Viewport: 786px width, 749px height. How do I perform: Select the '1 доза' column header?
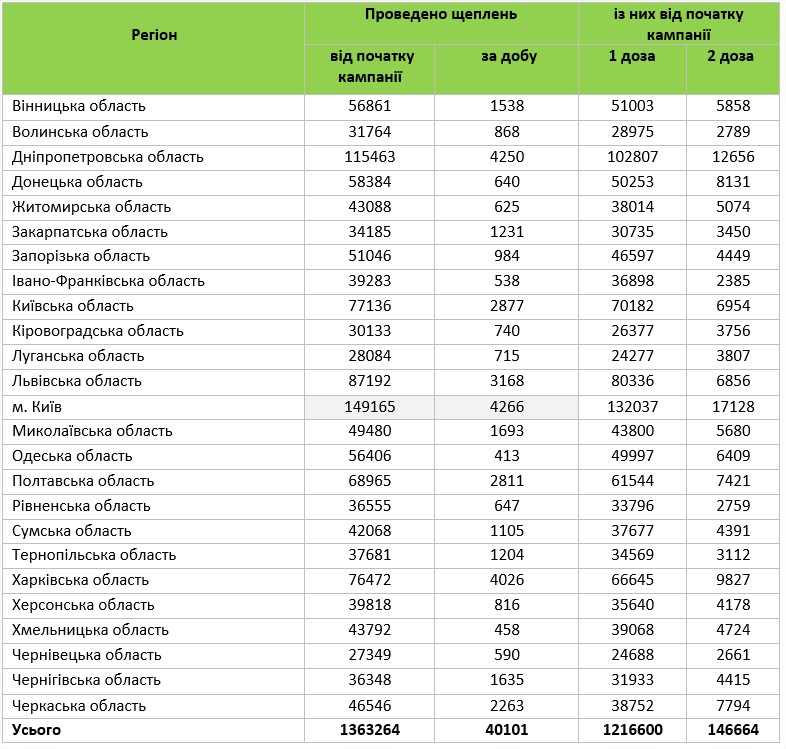632,56
